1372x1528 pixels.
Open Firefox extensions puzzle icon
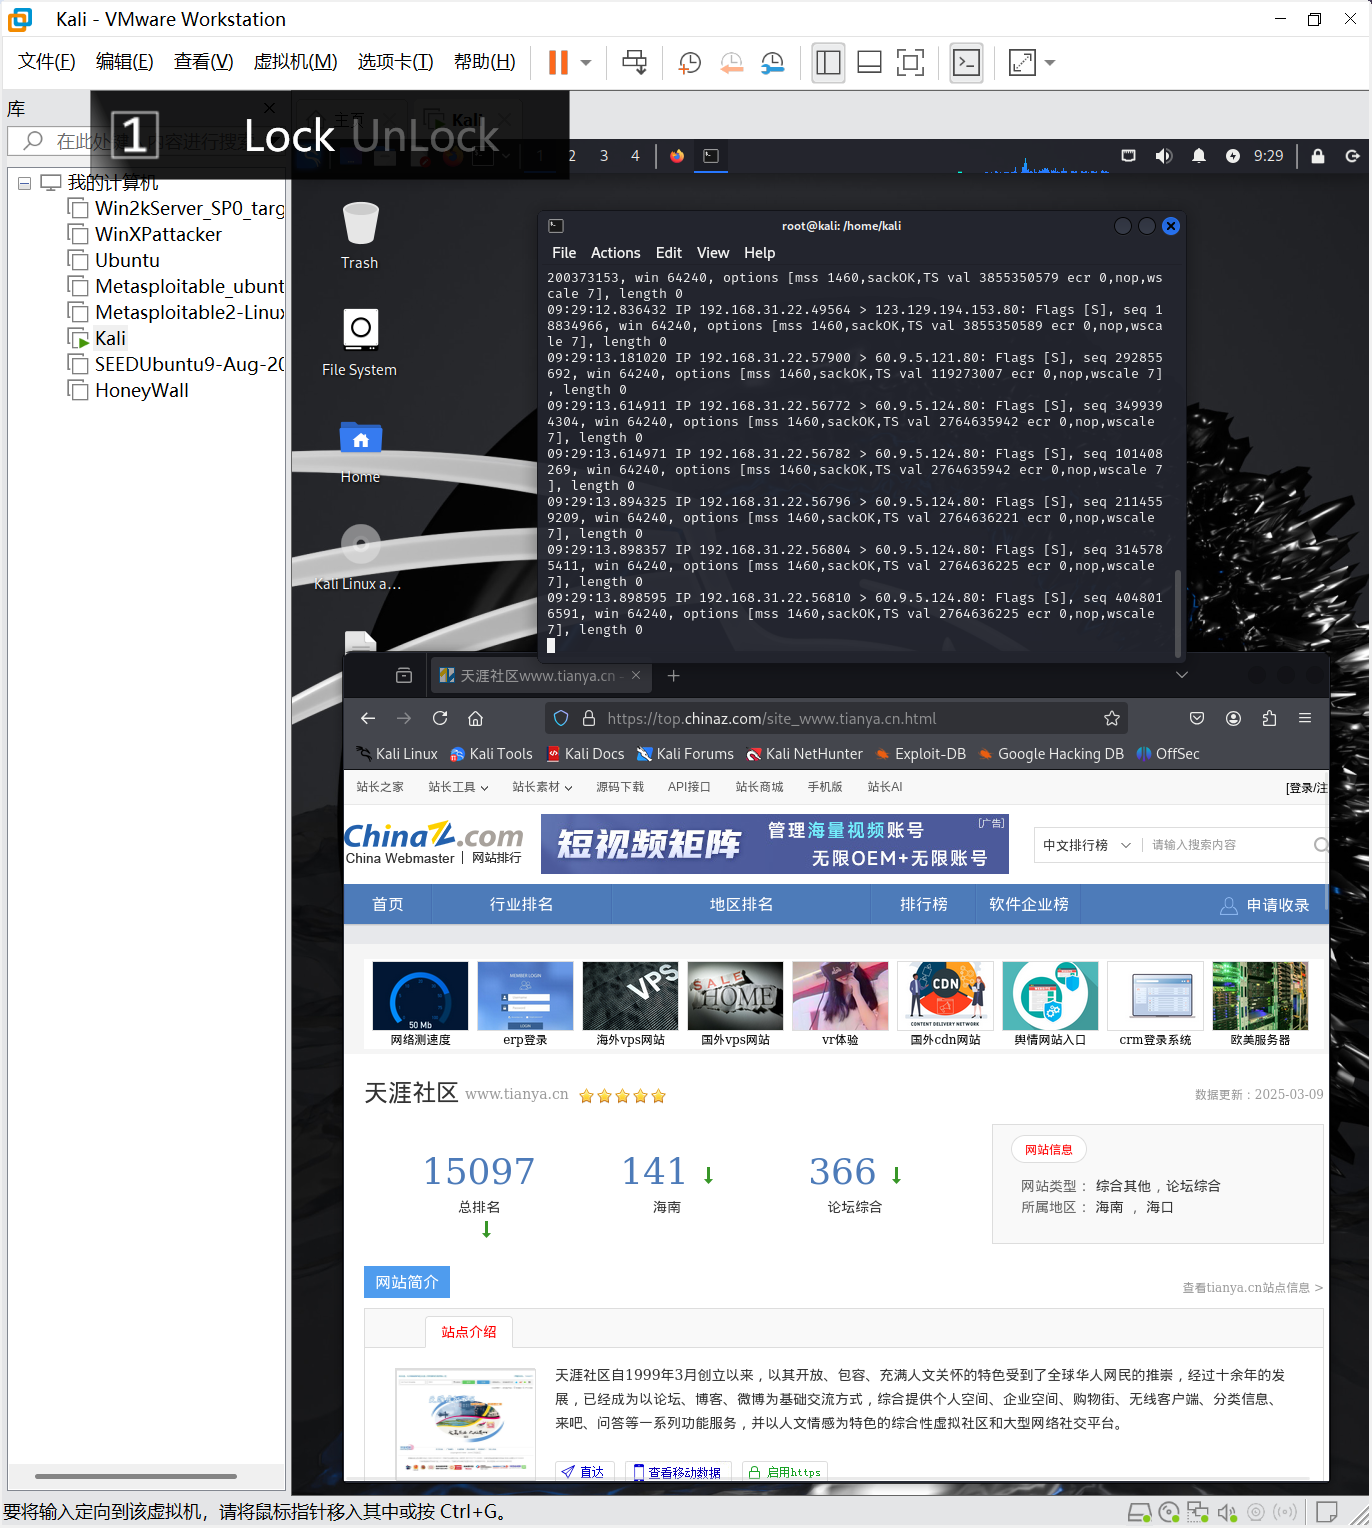1269,718
